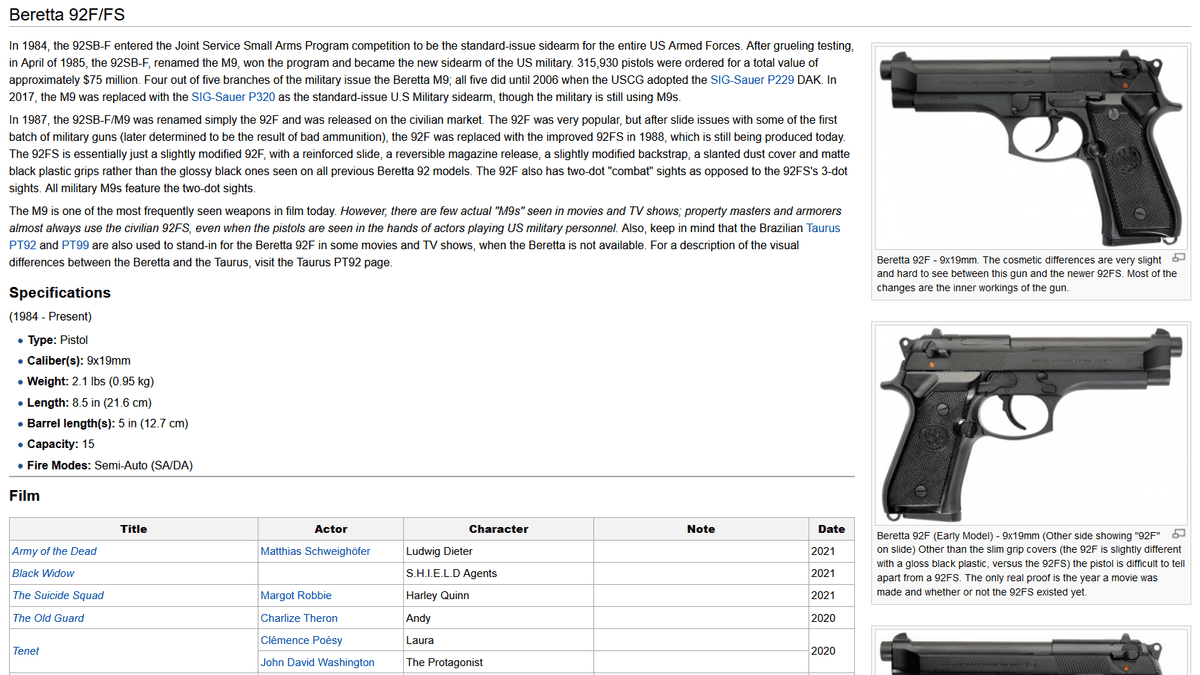Enlarge the Beretta 92F Early Model magnify icon
Screen dimensions: 1200x675
[1178, 533]
